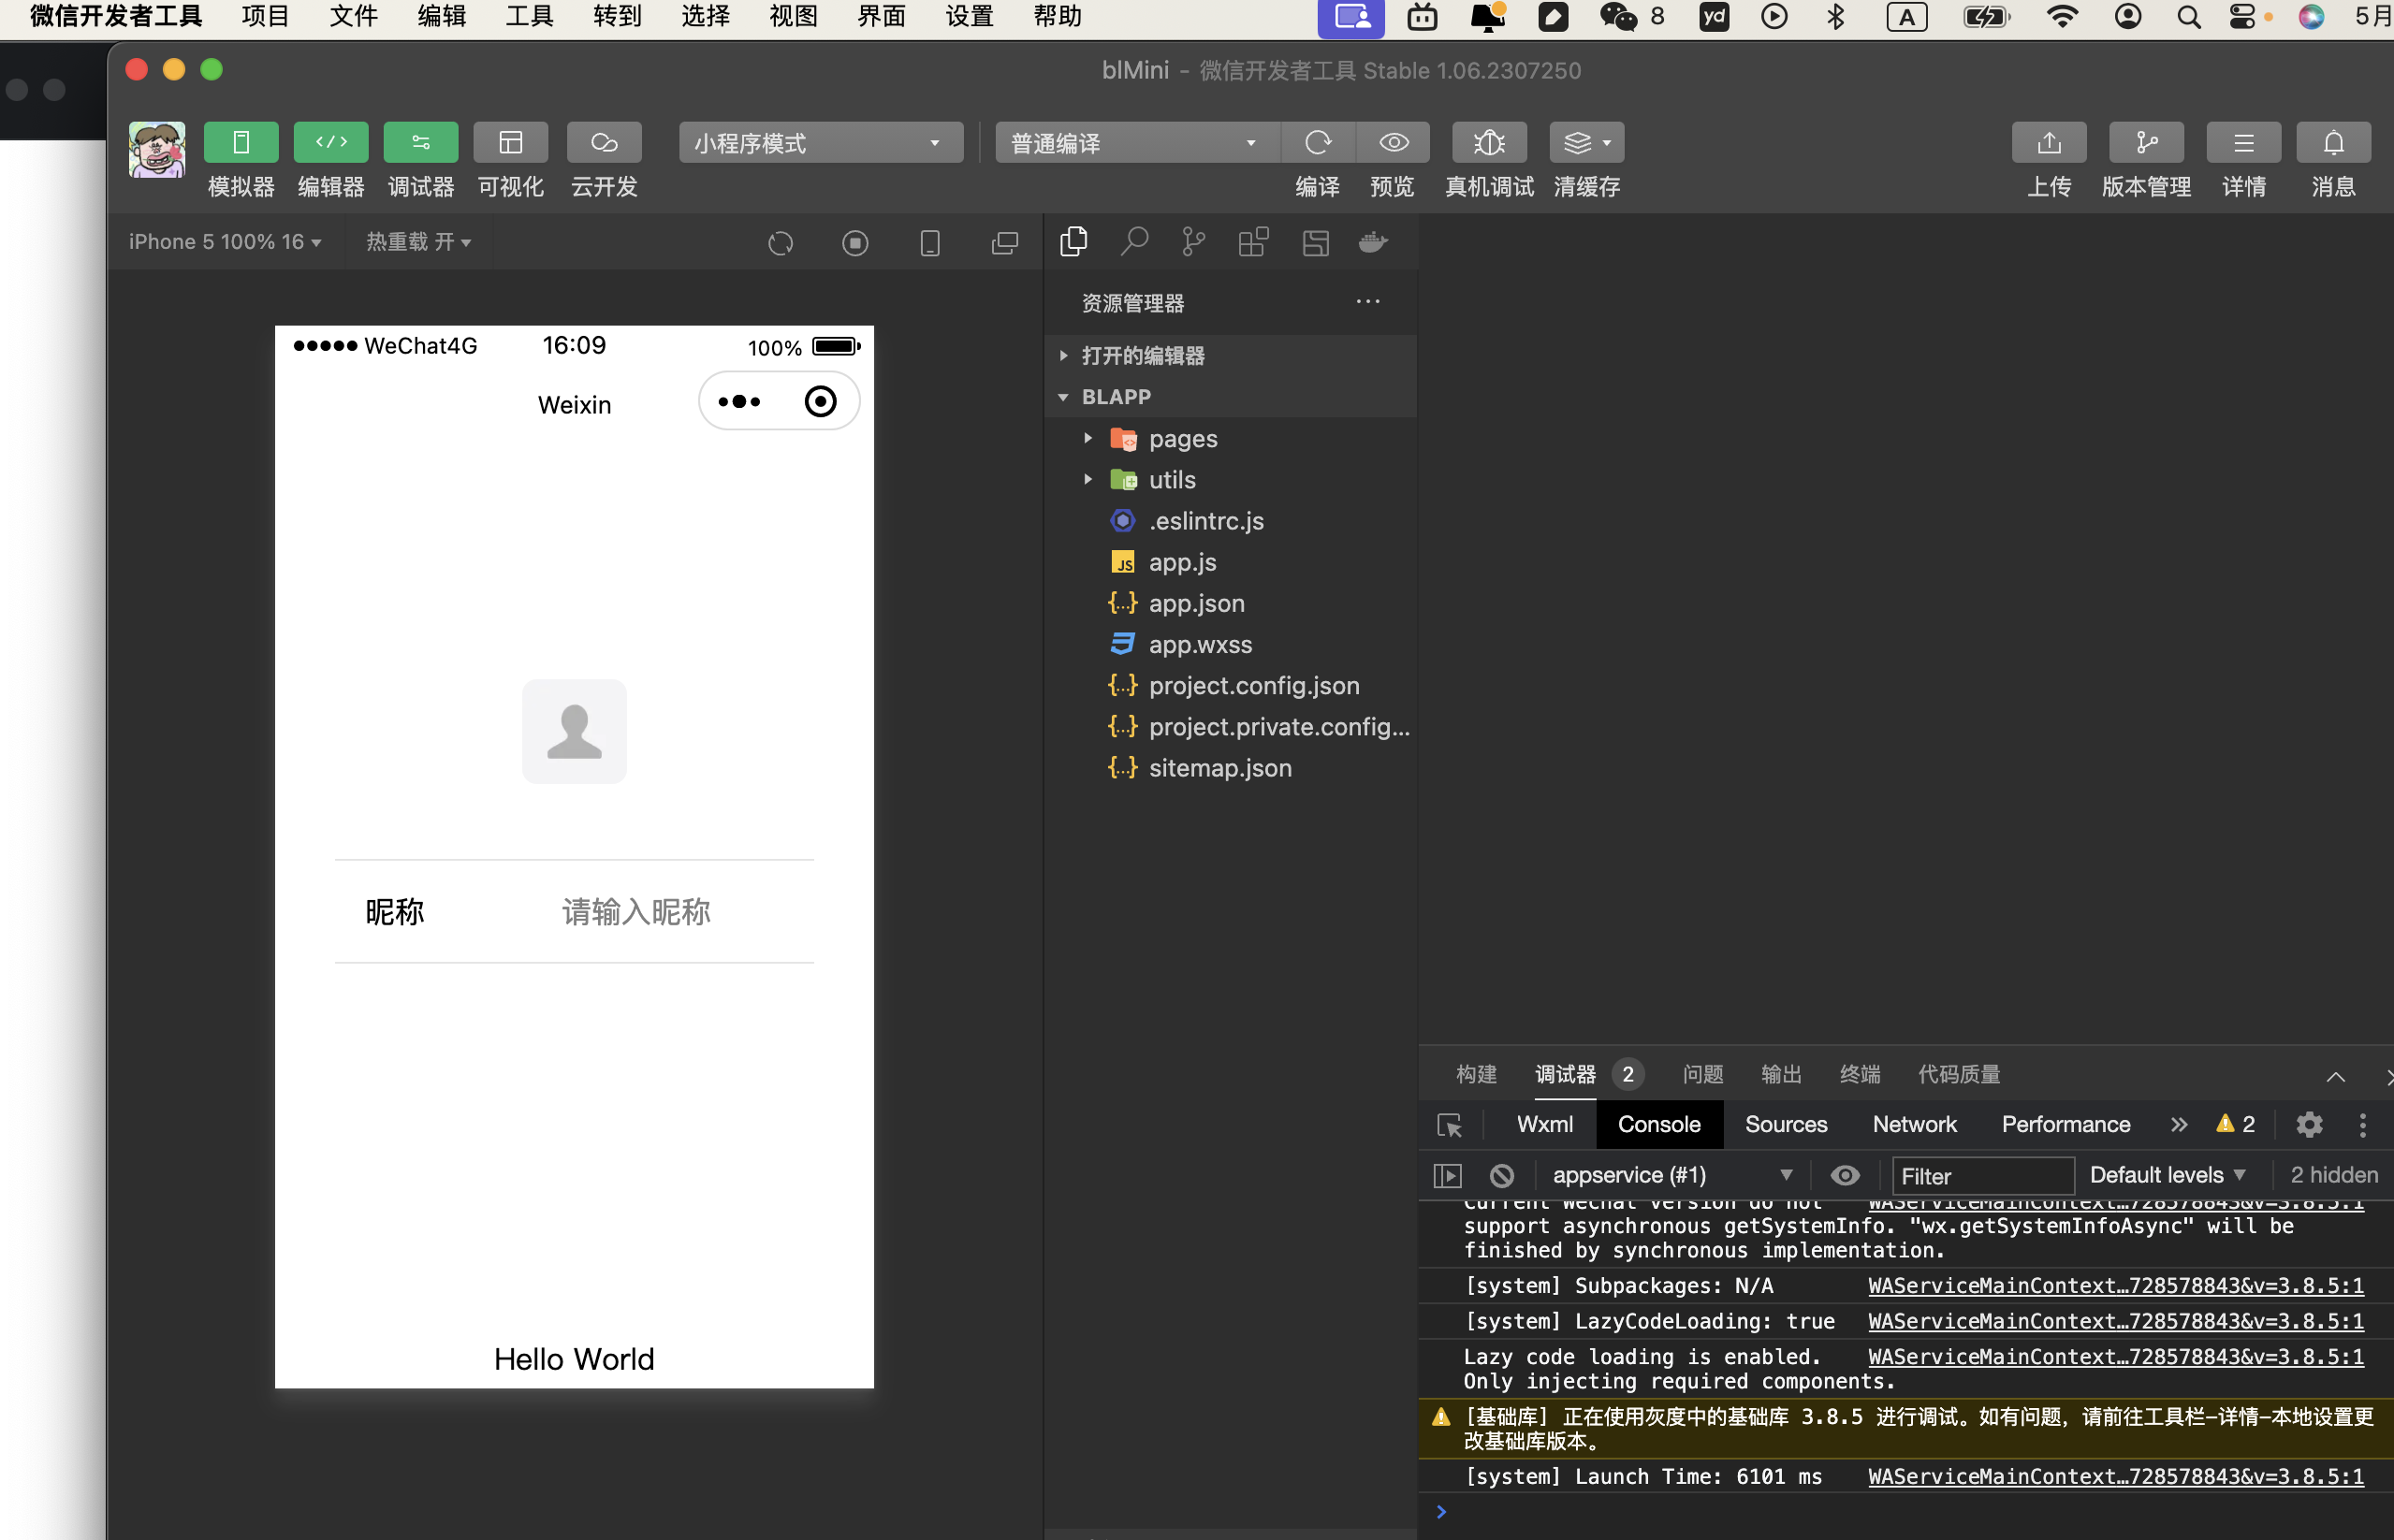Open the search icon in editor sidebar
The height and width of the screenshot is (1540, 2394).
(1134, 242)
